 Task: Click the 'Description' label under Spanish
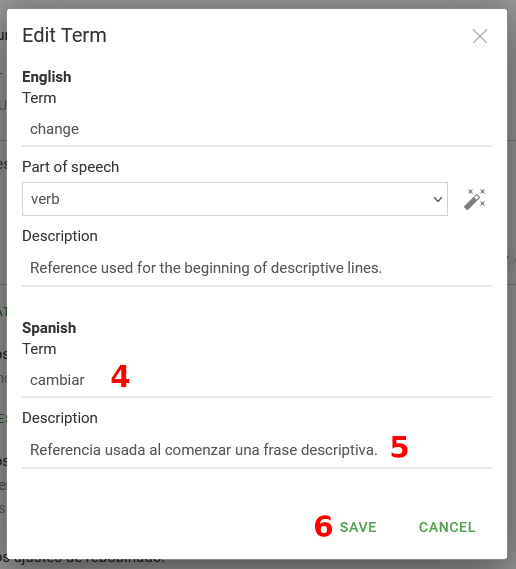pos(60,418)
